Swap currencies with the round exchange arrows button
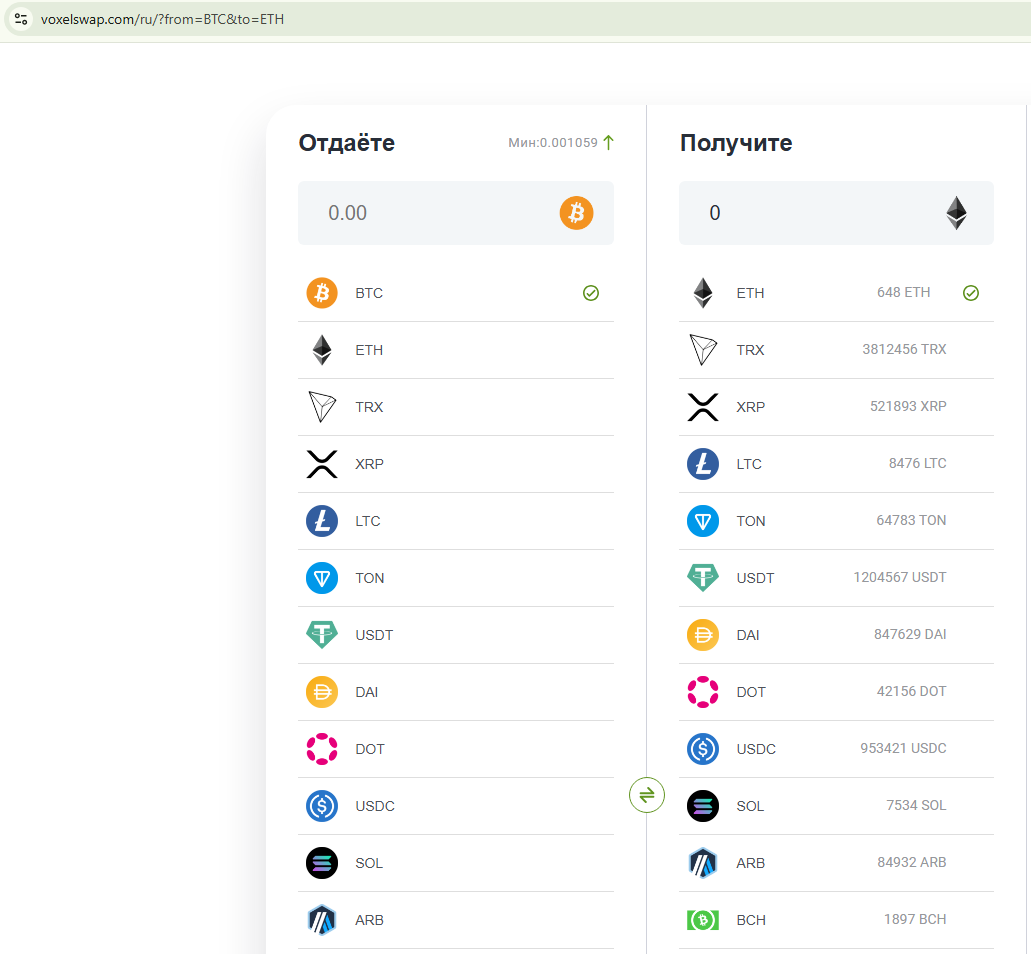Screen dimensions: 1031x954 646,795
